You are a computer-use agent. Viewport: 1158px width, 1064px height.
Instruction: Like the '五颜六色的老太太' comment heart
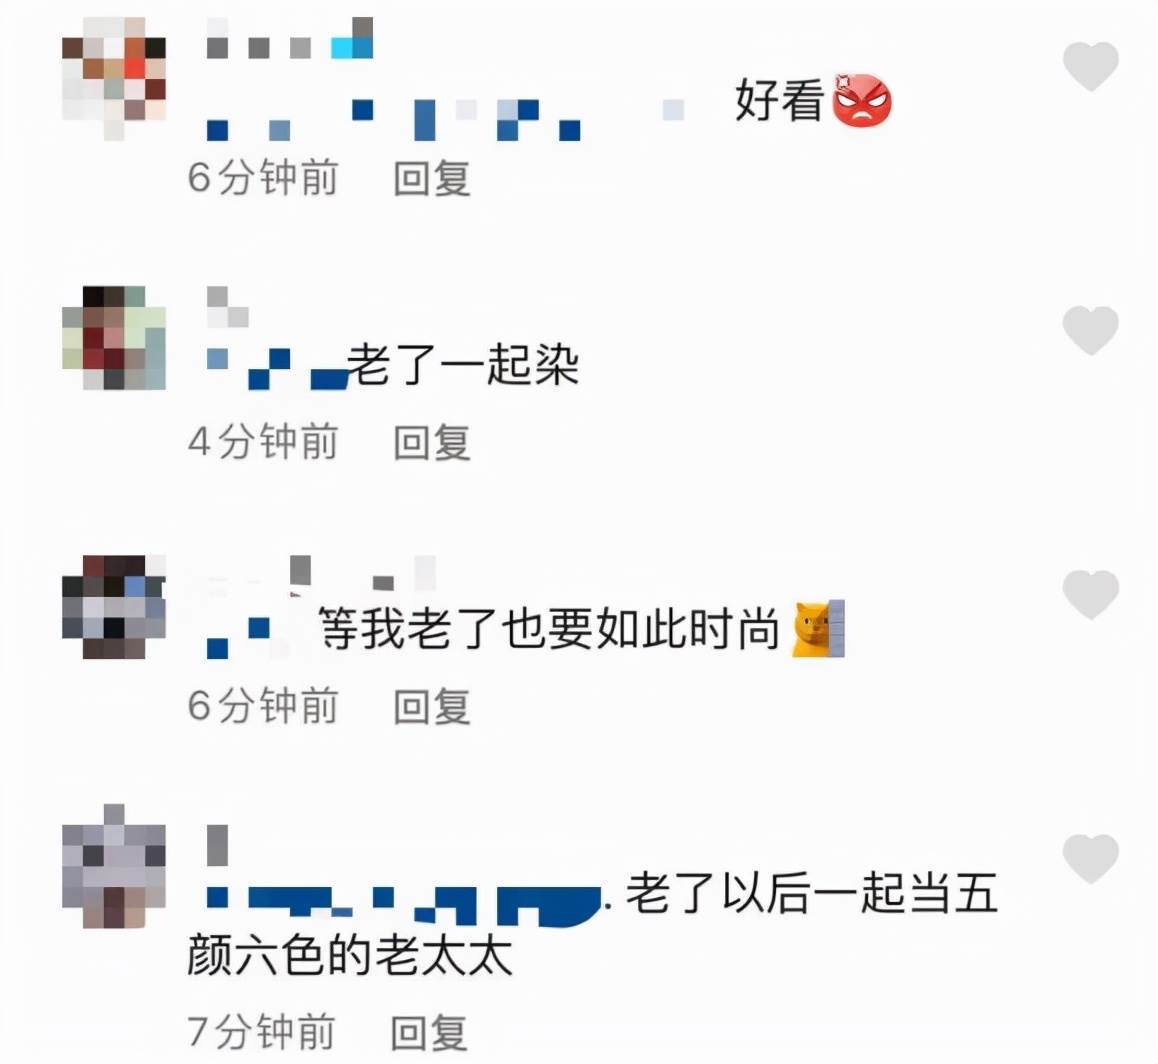pos(1091,859)
